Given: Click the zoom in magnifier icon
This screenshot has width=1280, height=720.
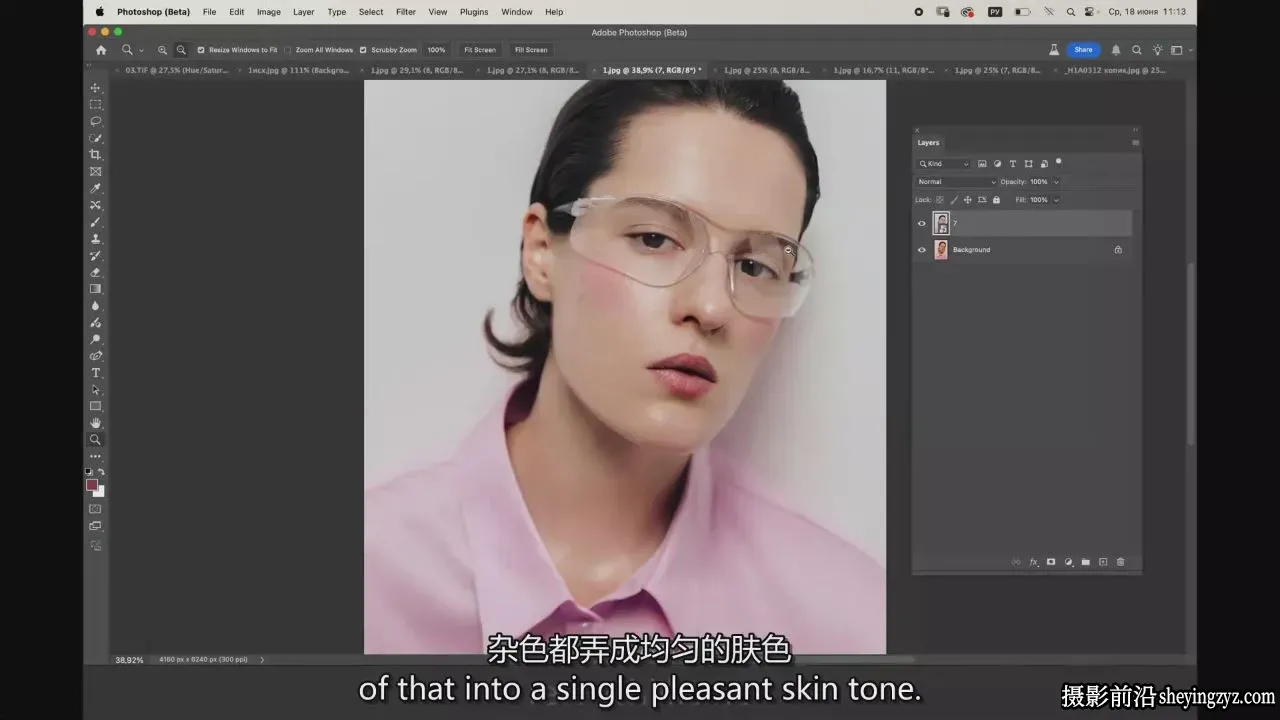Looking at the screenshot, I should [x=162, y=50].
